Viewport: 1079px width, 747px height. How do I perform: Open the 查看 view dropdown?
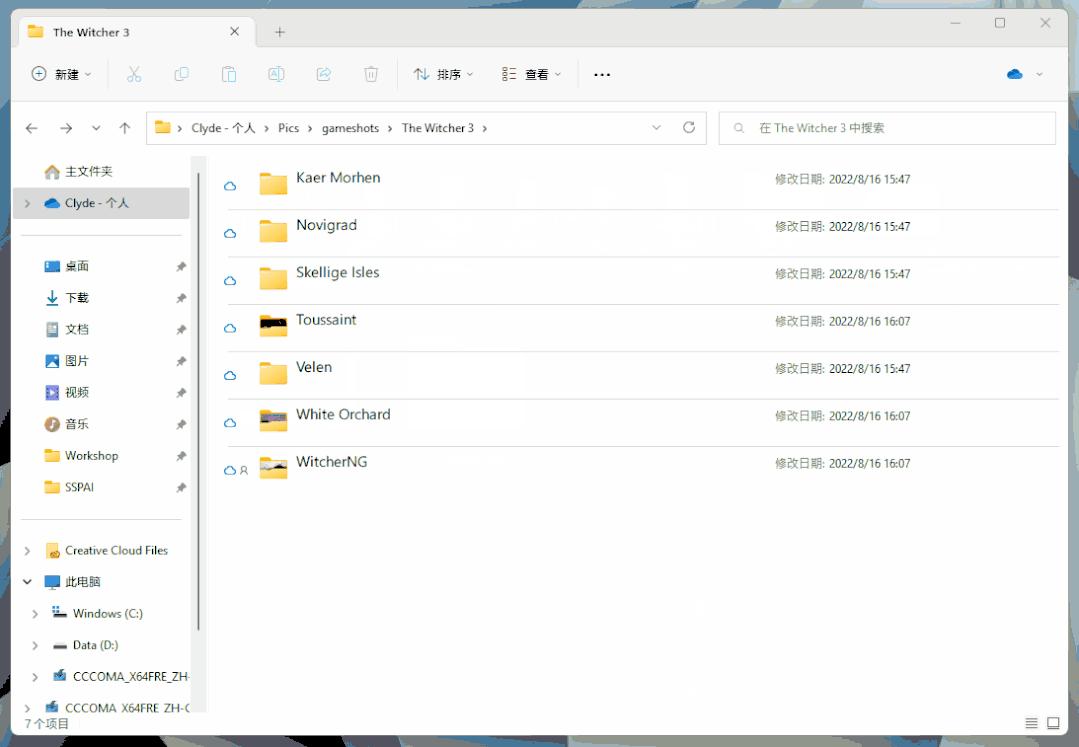pos(531,74)
